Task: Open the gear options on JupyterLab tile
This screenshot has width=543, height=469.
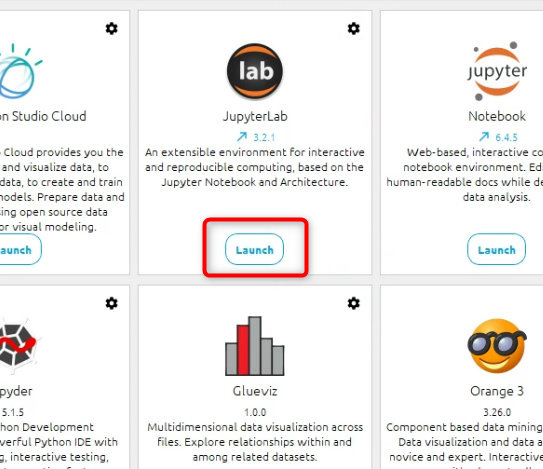Action: [354, 28]
